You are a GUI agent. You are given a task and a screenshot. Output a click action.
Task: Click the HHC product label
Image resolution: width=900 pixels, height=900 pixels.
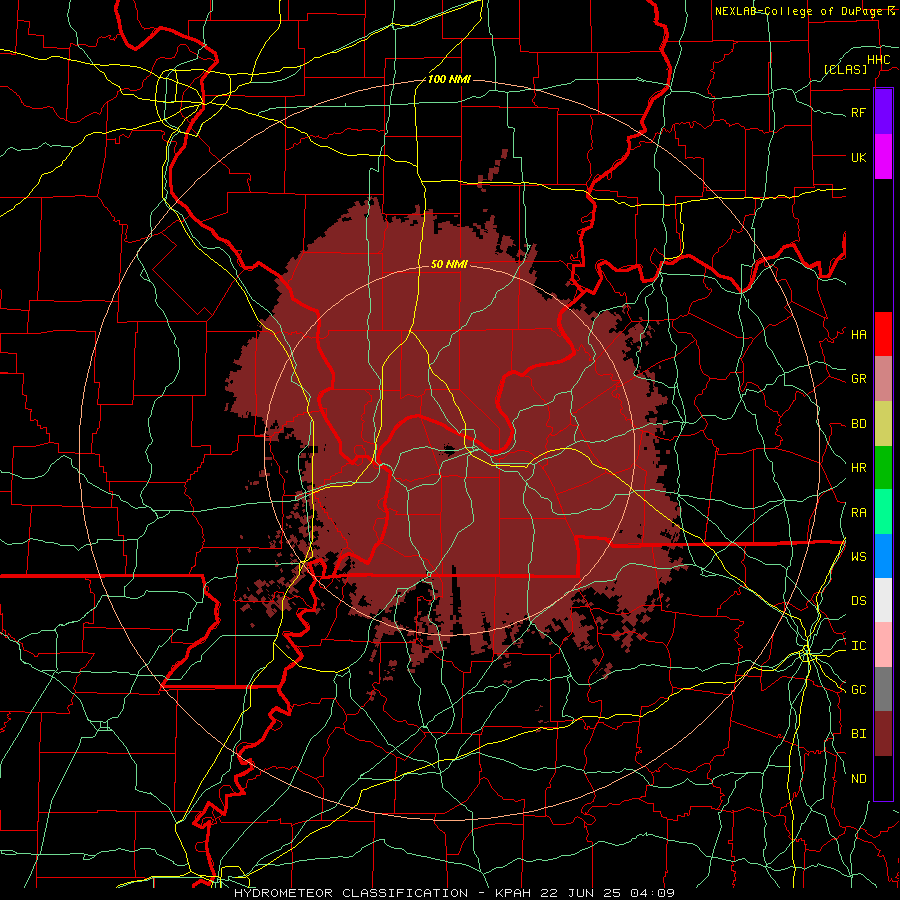878,60
